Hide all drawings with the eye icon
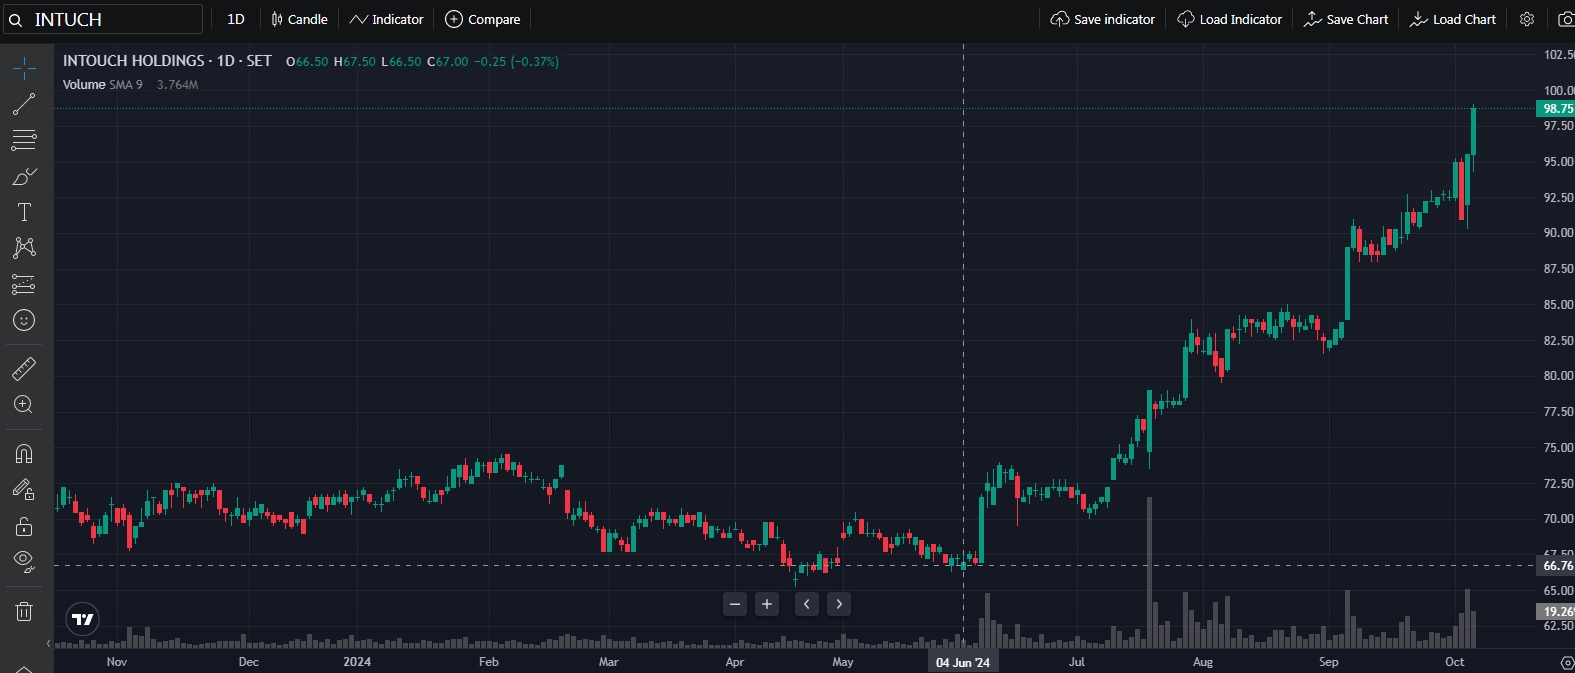 (24, 562)
